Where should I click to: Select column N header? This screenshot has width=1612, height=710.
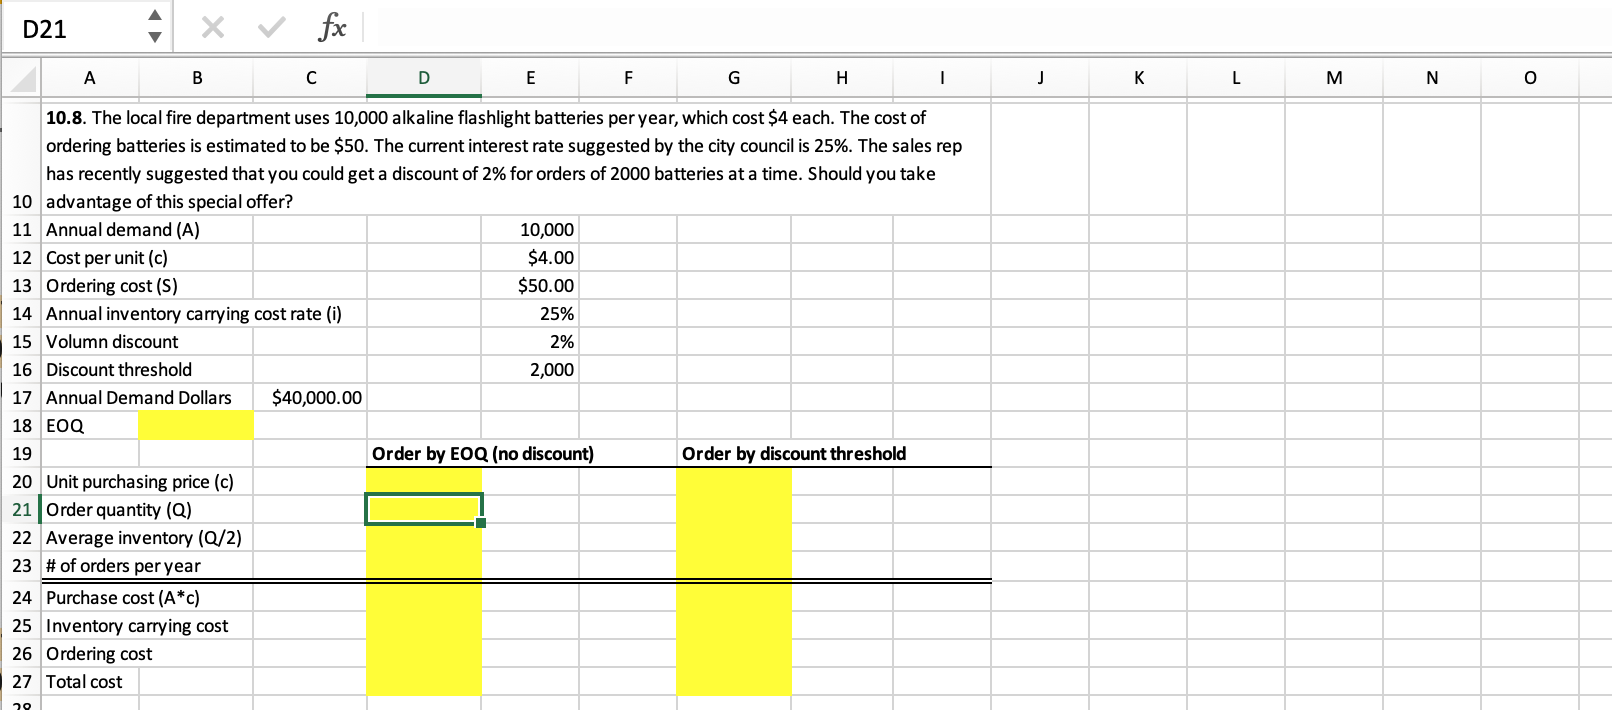point(1432,78)
